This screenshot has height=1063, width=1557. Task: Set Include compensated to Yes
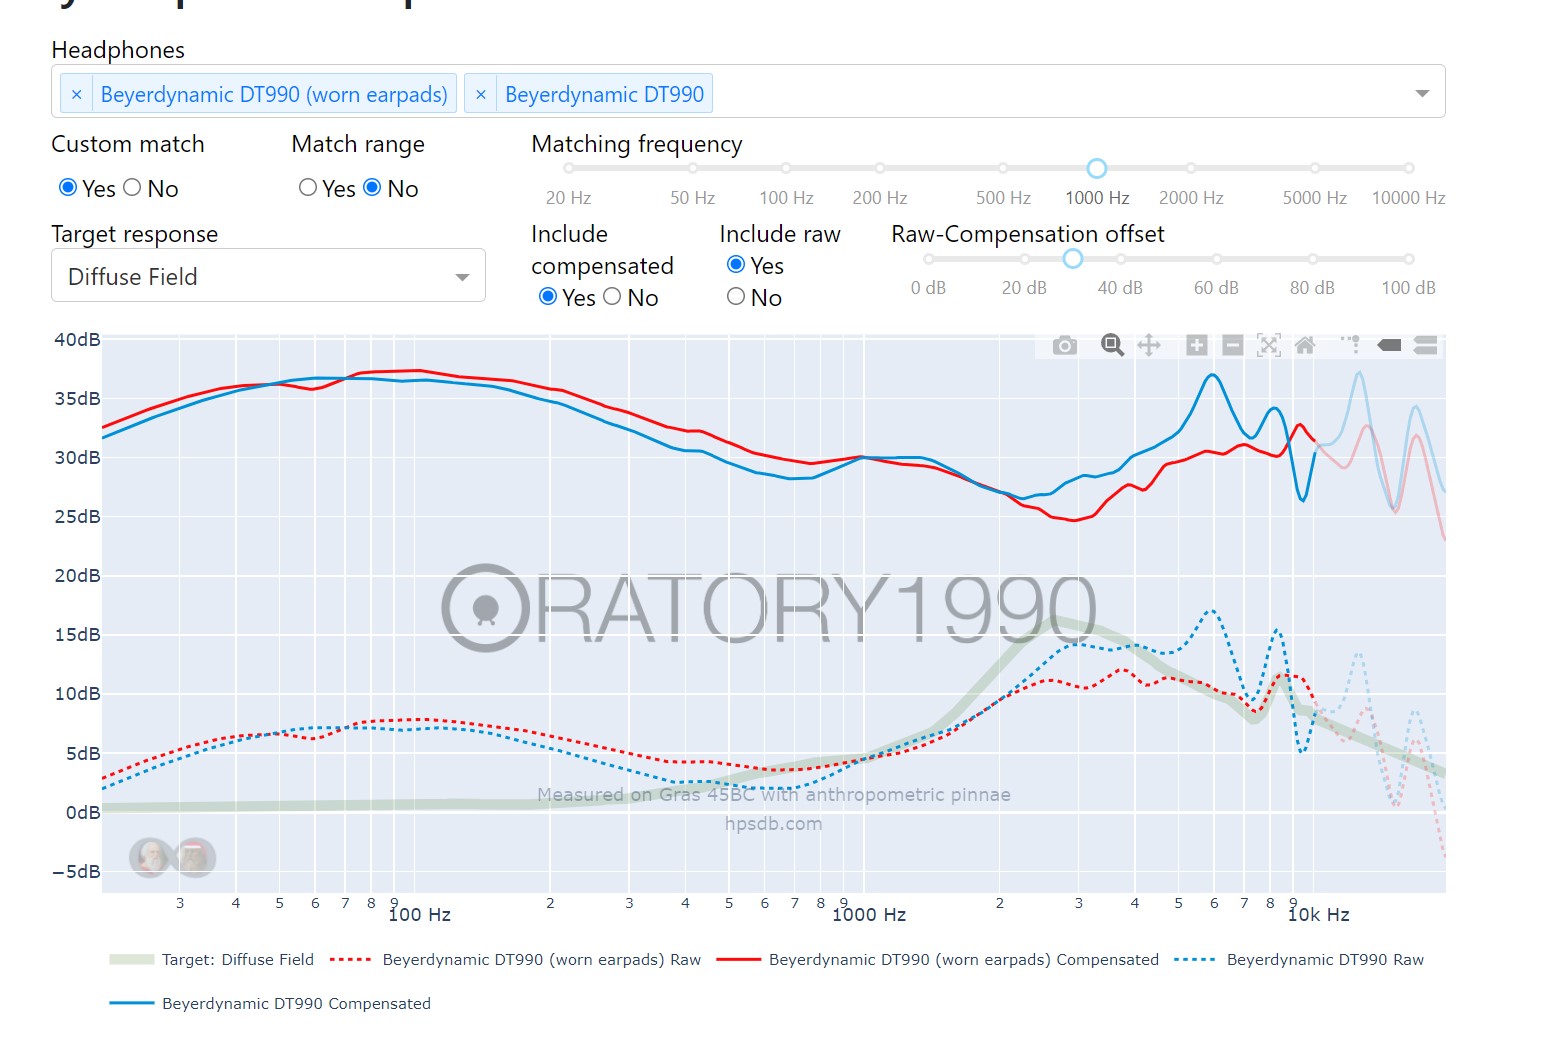[x=548, y=296]
